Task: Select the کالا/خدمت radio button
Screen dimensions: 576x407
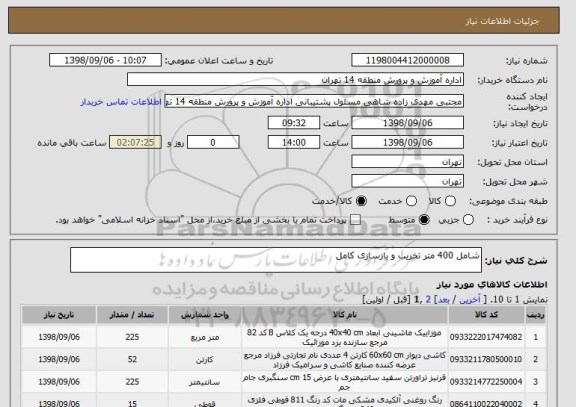Action: tap(361, 201)
